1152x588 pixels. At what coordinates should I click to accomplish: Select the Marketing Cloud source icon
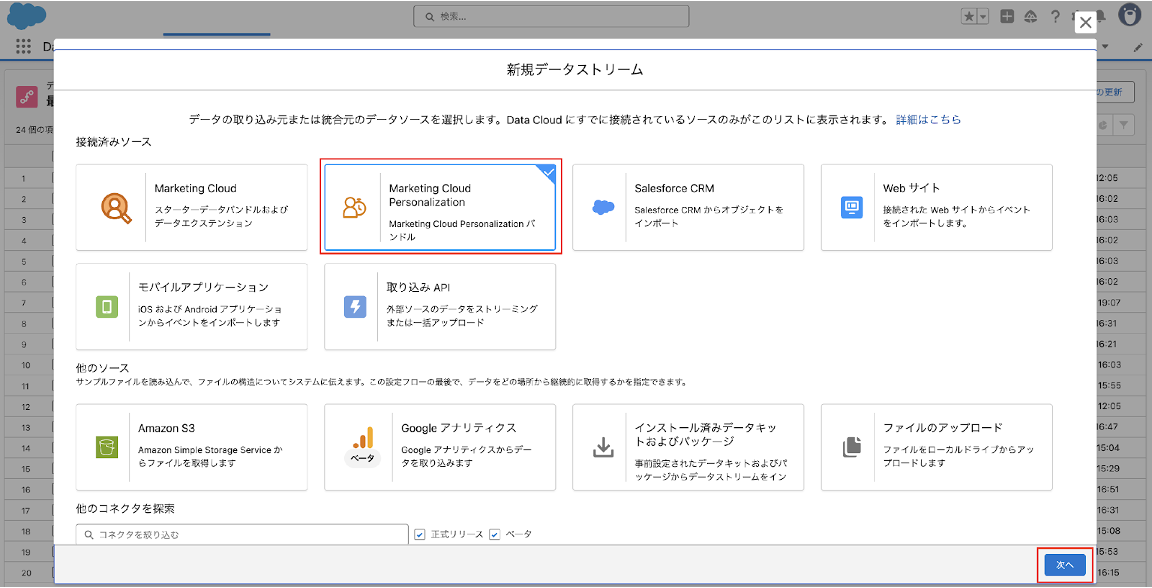click(x=116, y=207)
